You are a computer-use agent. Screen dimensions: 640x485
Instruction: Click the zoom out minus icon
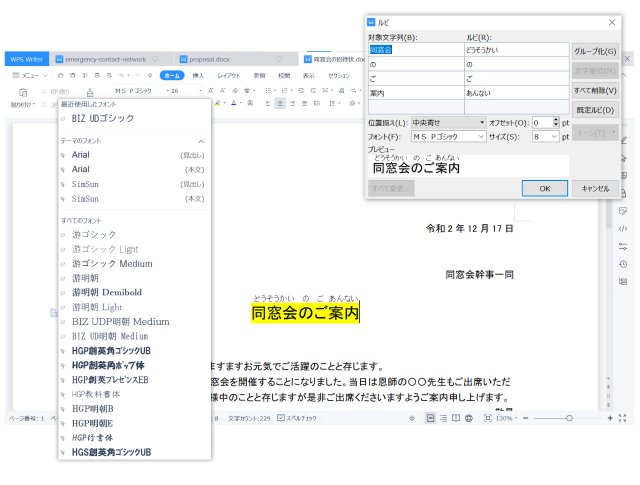pos(526,418)
